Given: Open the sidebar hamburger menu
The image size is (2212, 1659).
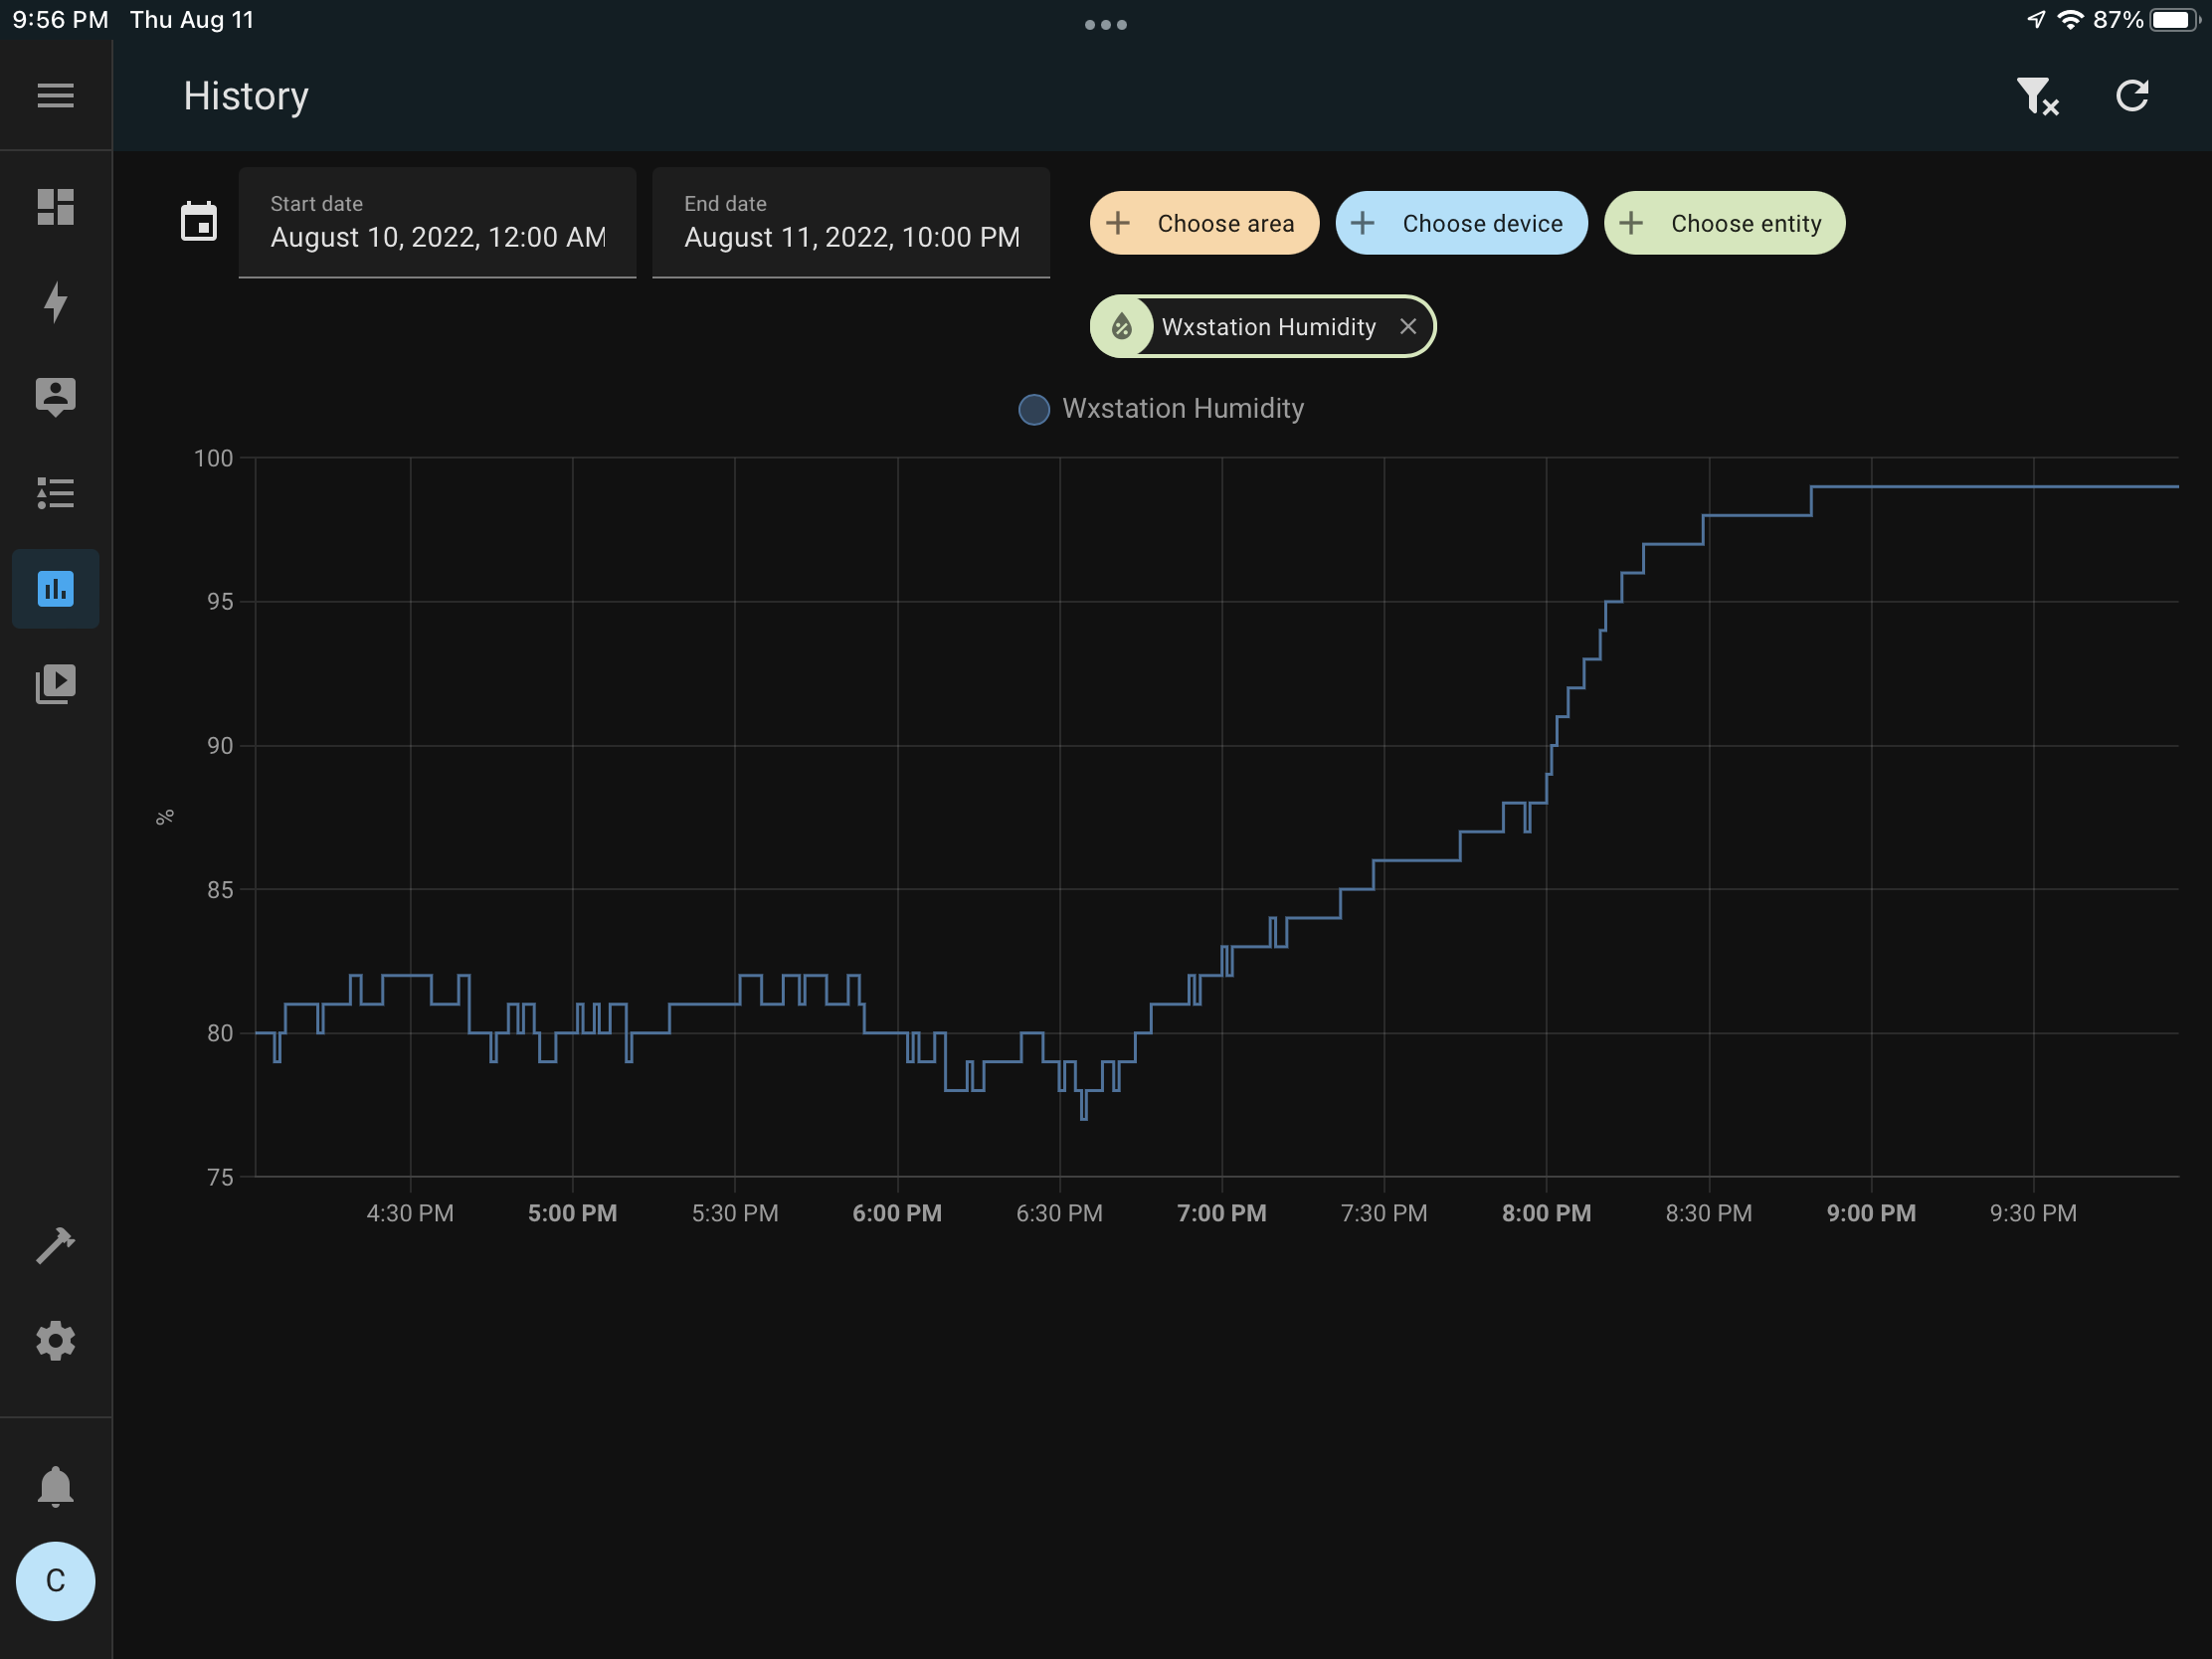Looking at the screenshot, I should click(55, 95).
